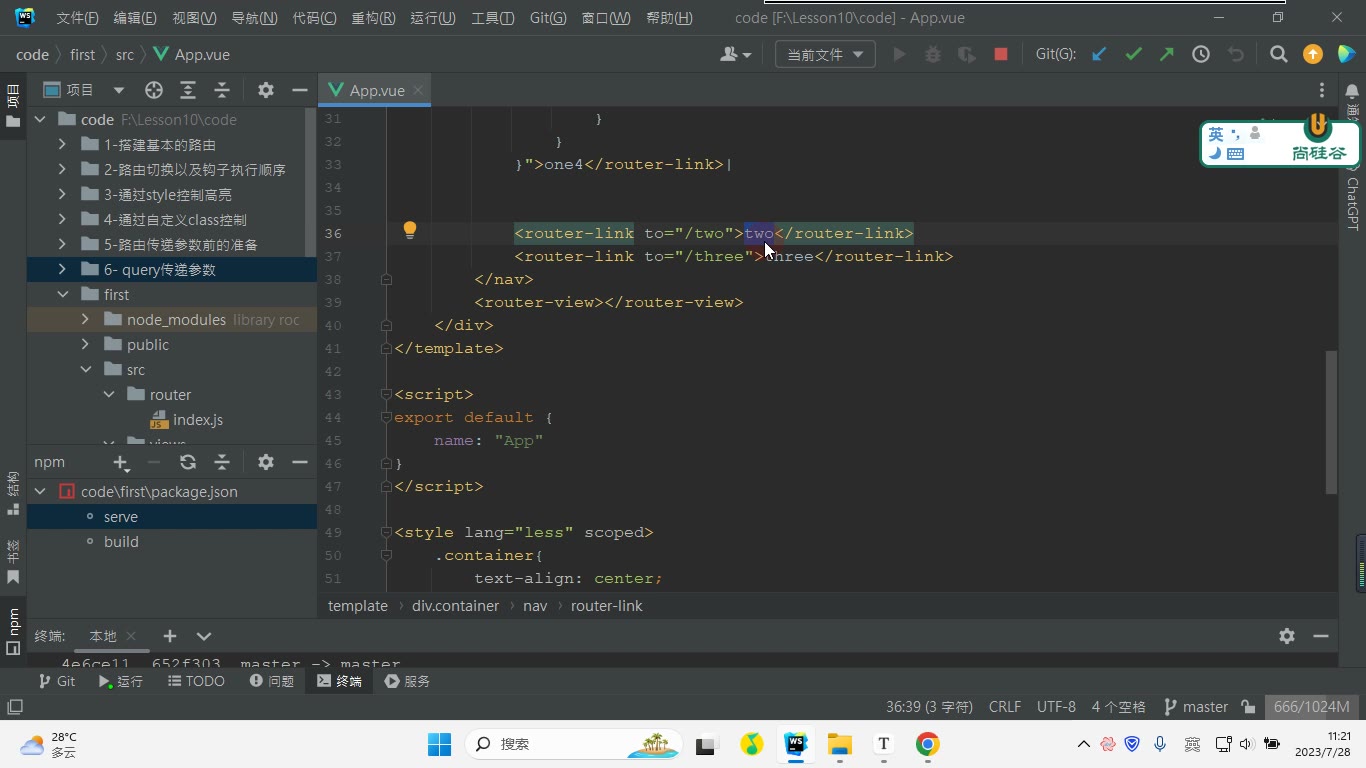The height and width of the screenshot is (768, 1366).
Task: Expand the 6- query传递参数 folder
Action: pyautogui.click(x=62, y=269)
